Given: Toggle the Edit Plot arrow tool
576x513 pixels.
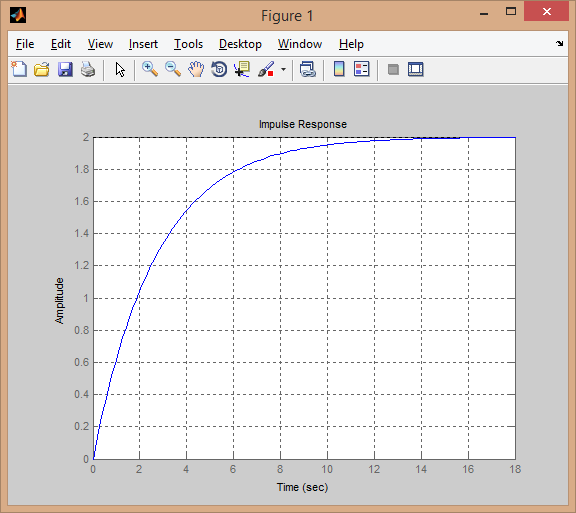Looking at the screenshot, I should point(120,69).
